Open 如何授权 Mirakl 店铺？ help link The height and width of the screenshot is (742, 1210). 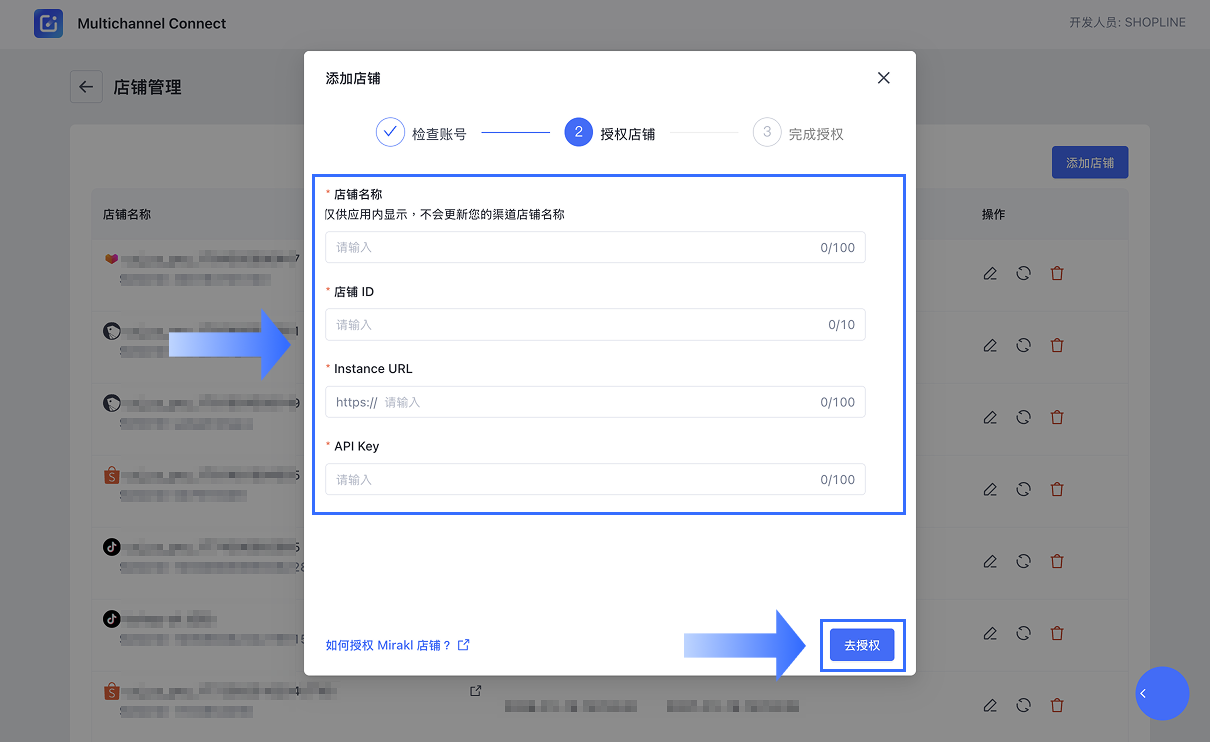point(397,645)
